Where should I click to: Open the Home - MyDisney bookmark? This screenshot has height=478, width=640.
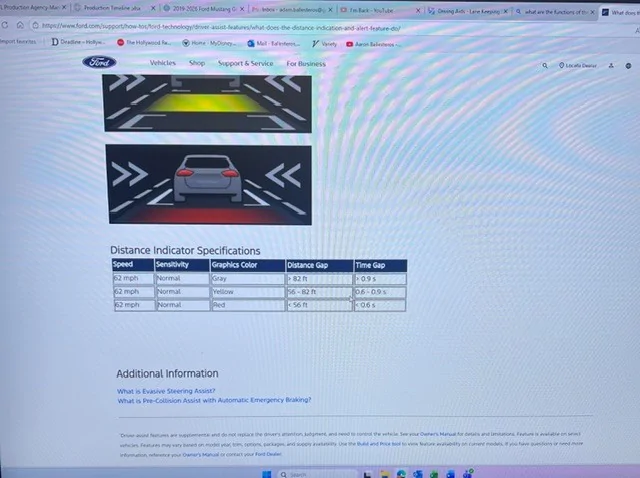(209, 43)
